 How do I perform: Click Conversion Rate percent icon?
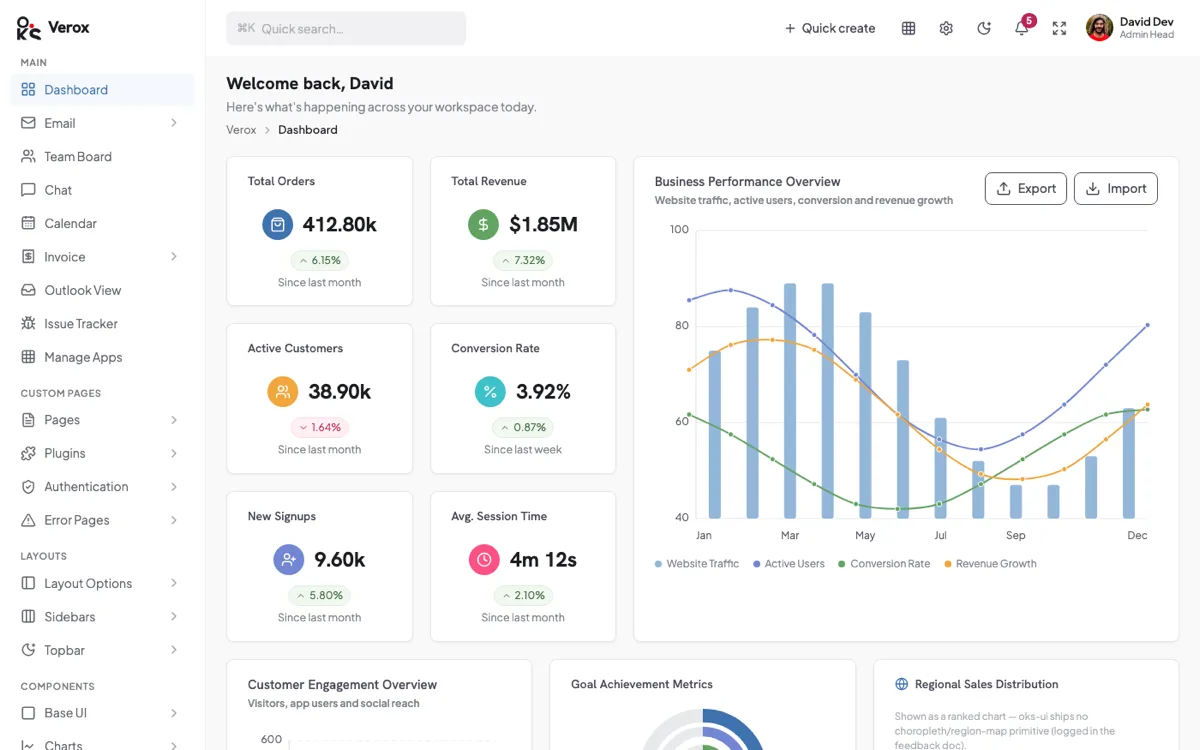pos(490,392)
